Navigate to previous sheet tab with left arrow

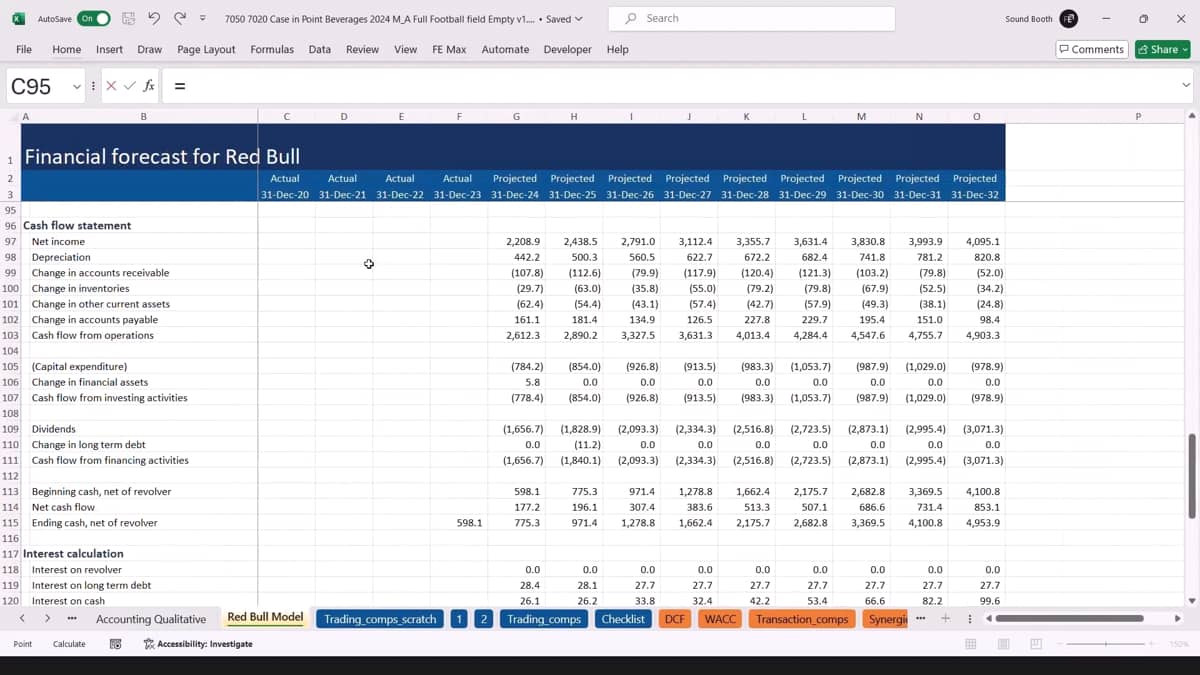[22, 619]
